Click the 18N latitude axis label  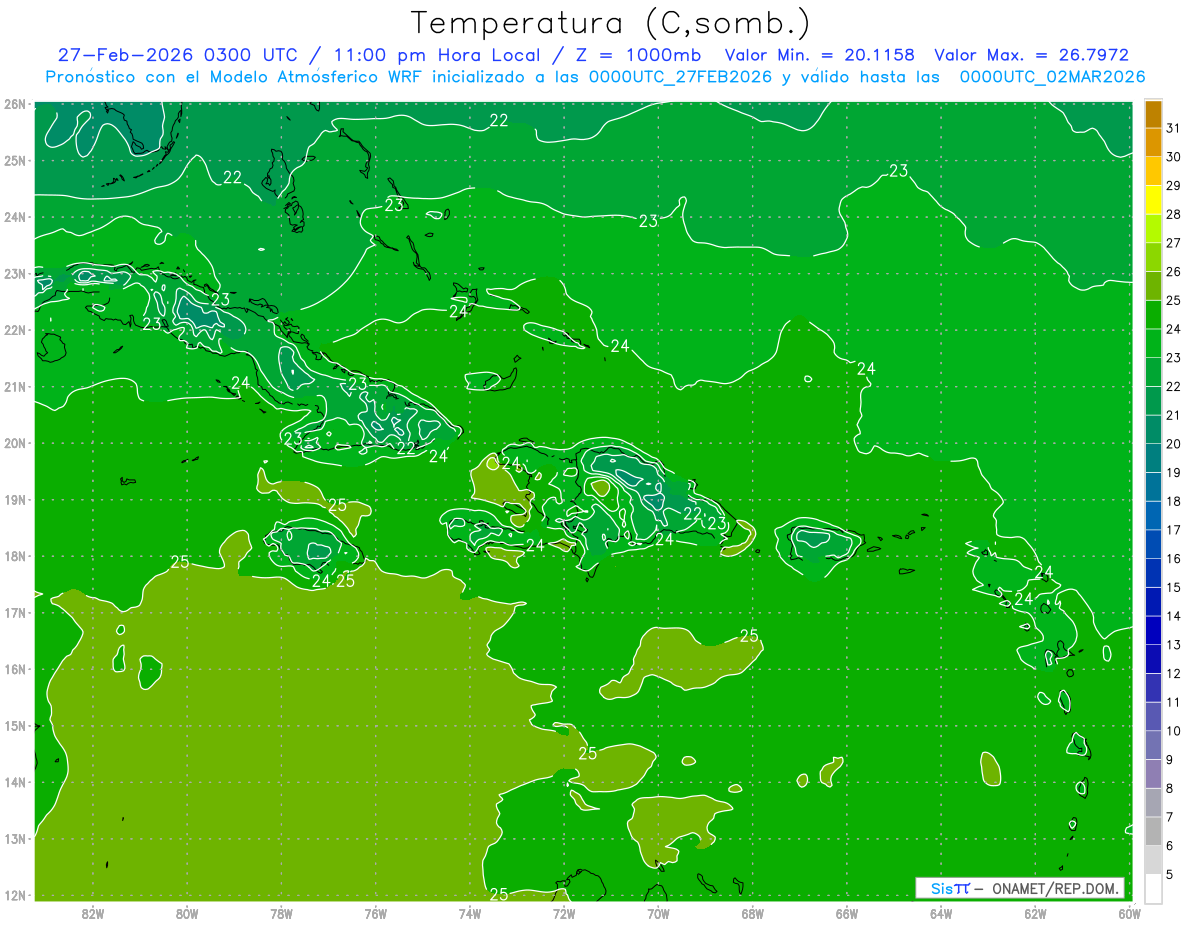(14, 556)
